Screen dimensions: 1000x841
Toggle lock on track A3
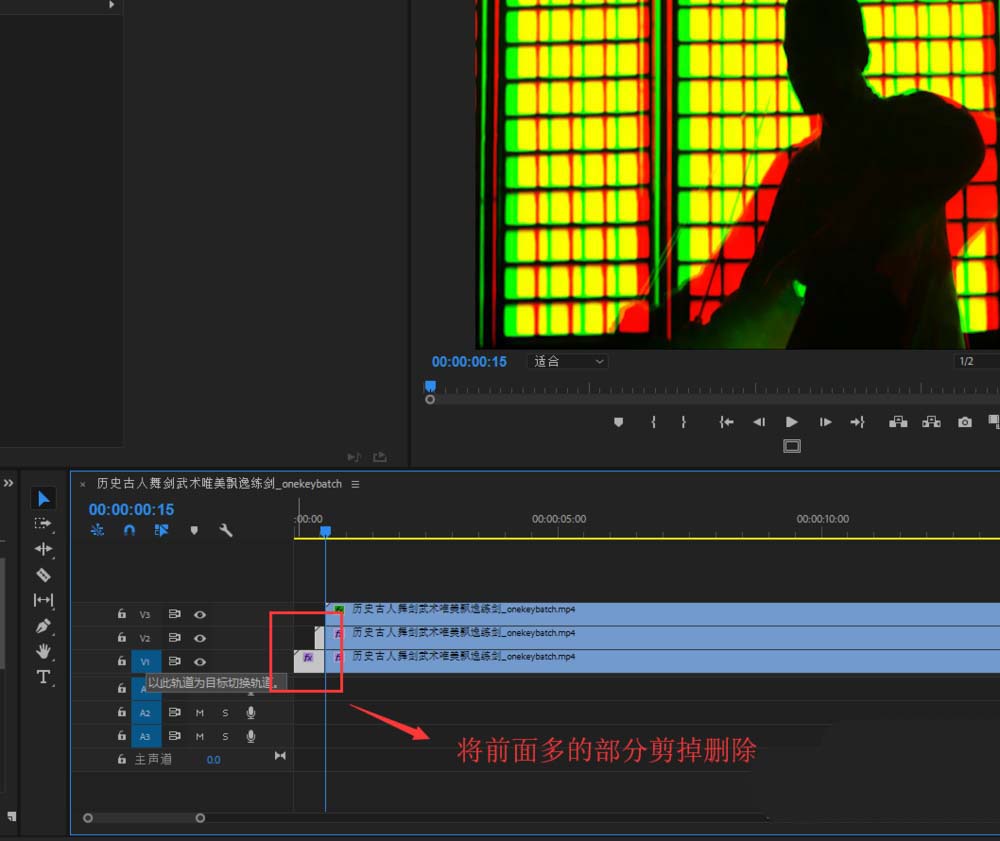122,736
